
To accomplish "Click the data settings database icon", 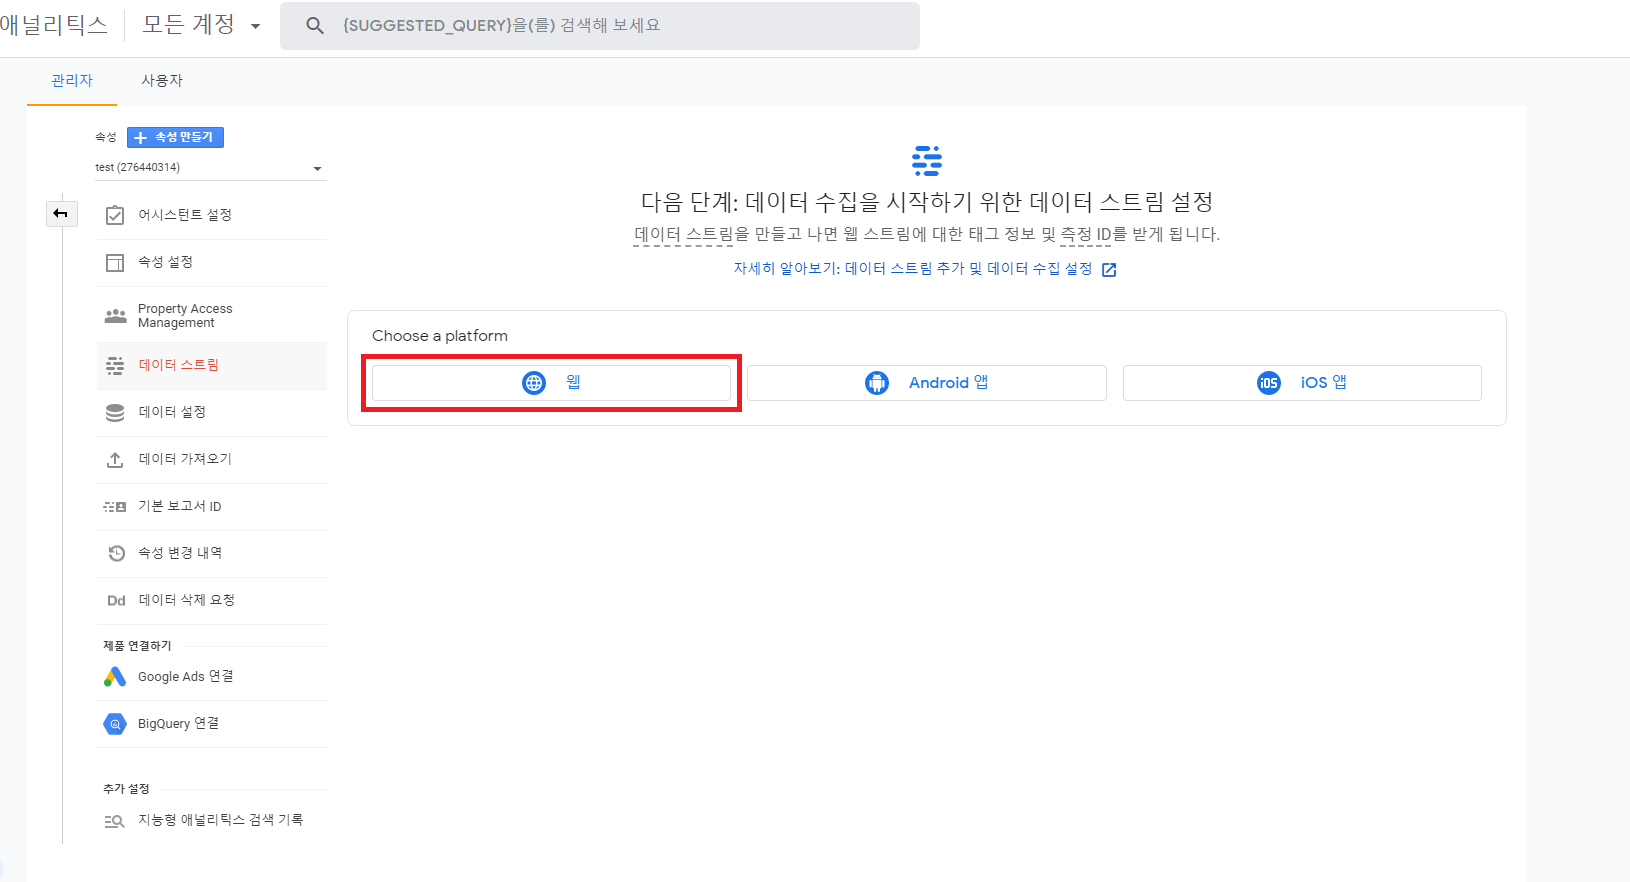I will pos(115,412).
